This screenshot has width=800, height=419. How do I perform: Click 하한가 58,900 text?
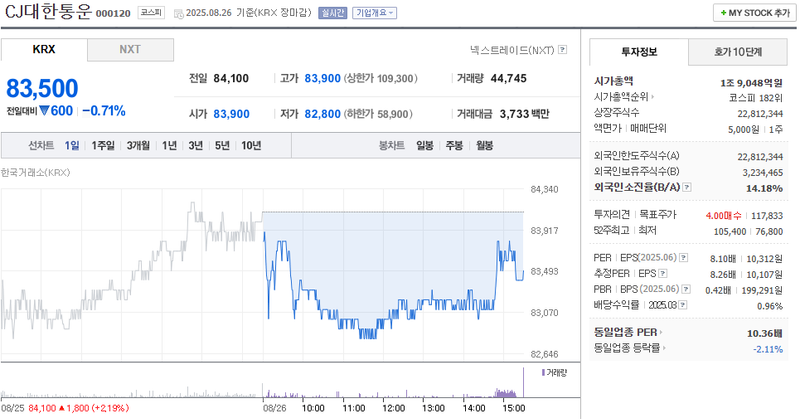click(x=378, y=114)
